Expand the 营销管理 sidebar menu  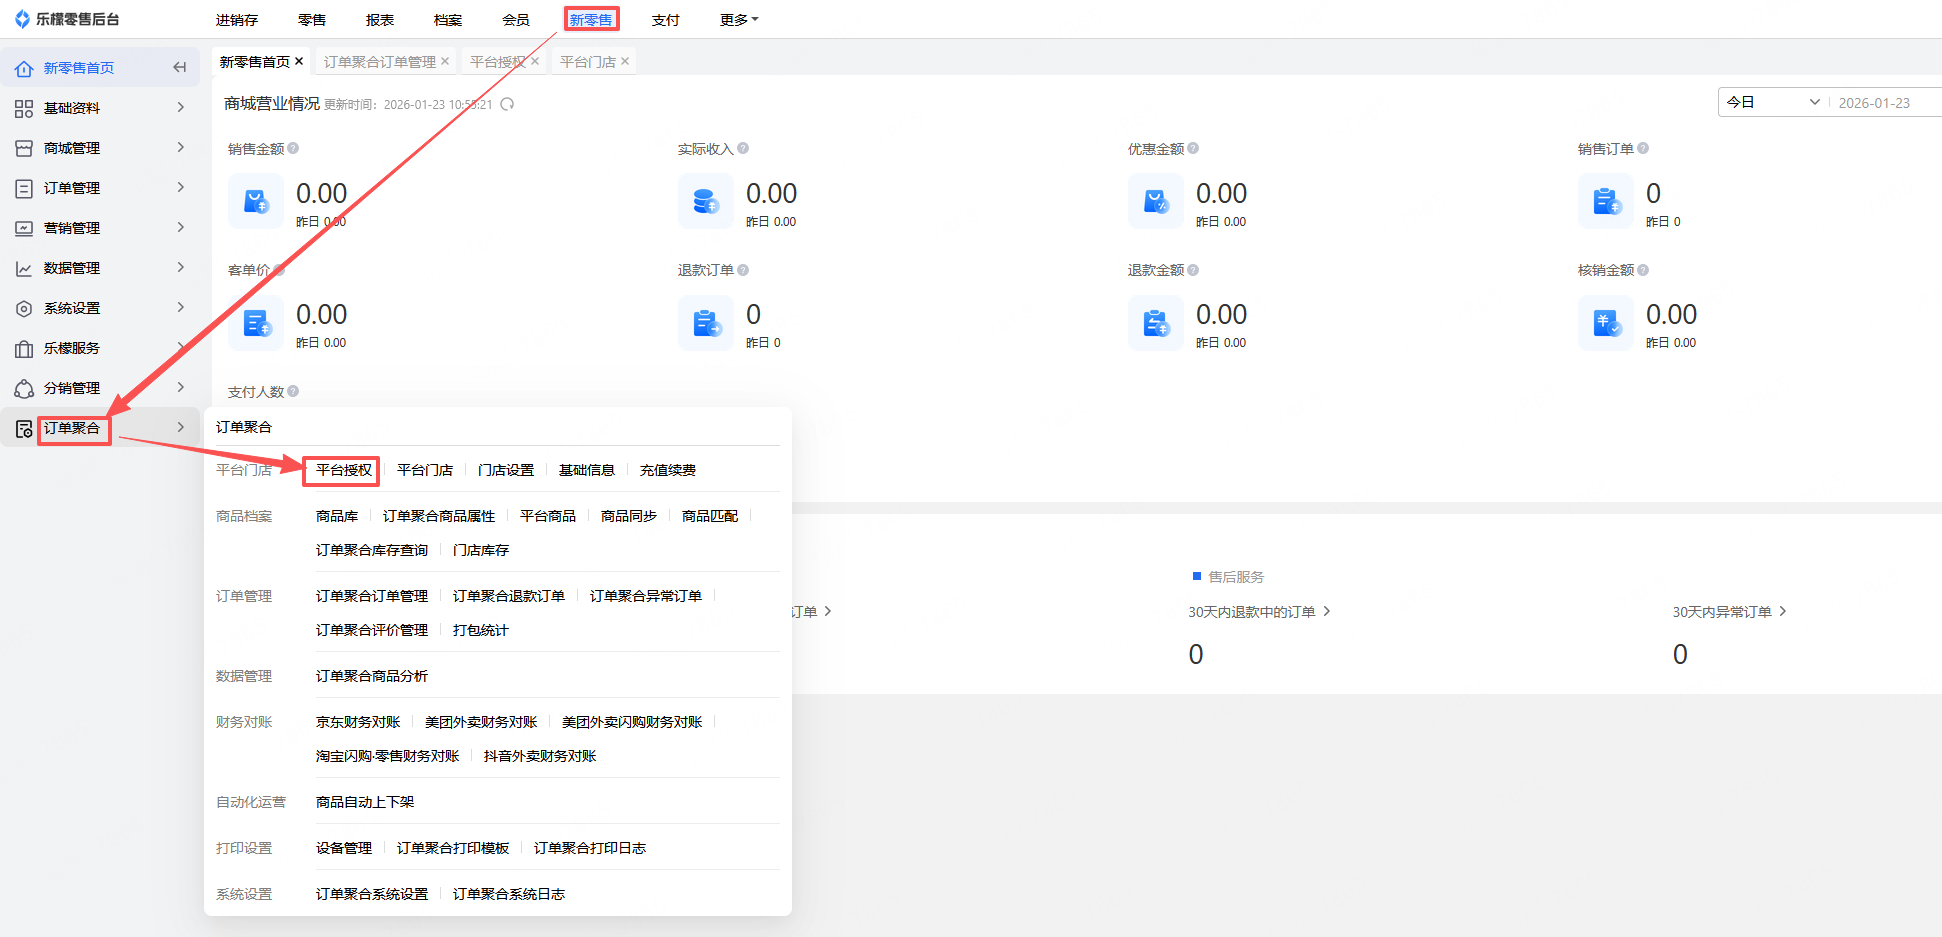(x=181, y=227)
